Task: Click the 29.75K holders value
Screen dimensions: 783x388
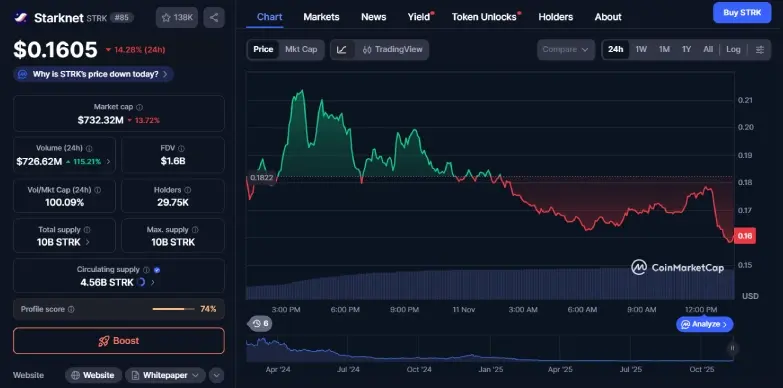Action: [x=173, y=202]
